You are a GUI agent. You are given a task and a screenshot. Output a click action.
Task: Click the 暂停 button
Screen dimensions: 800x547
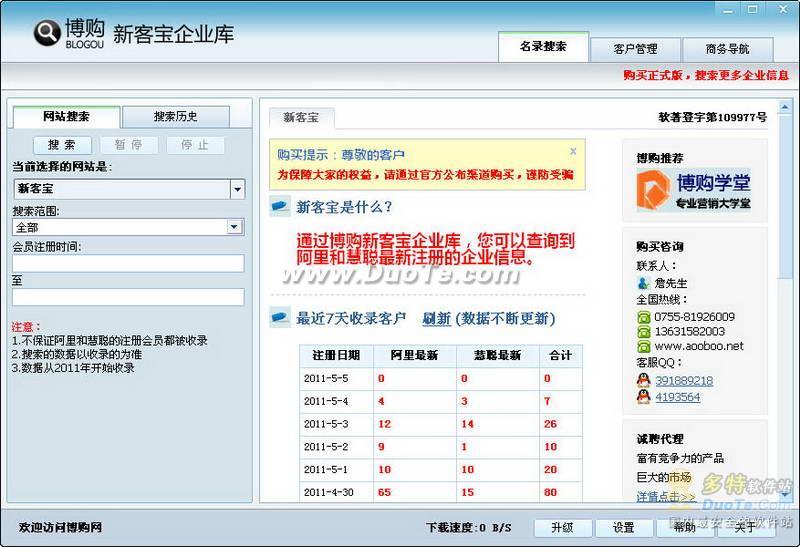(129, 145)
